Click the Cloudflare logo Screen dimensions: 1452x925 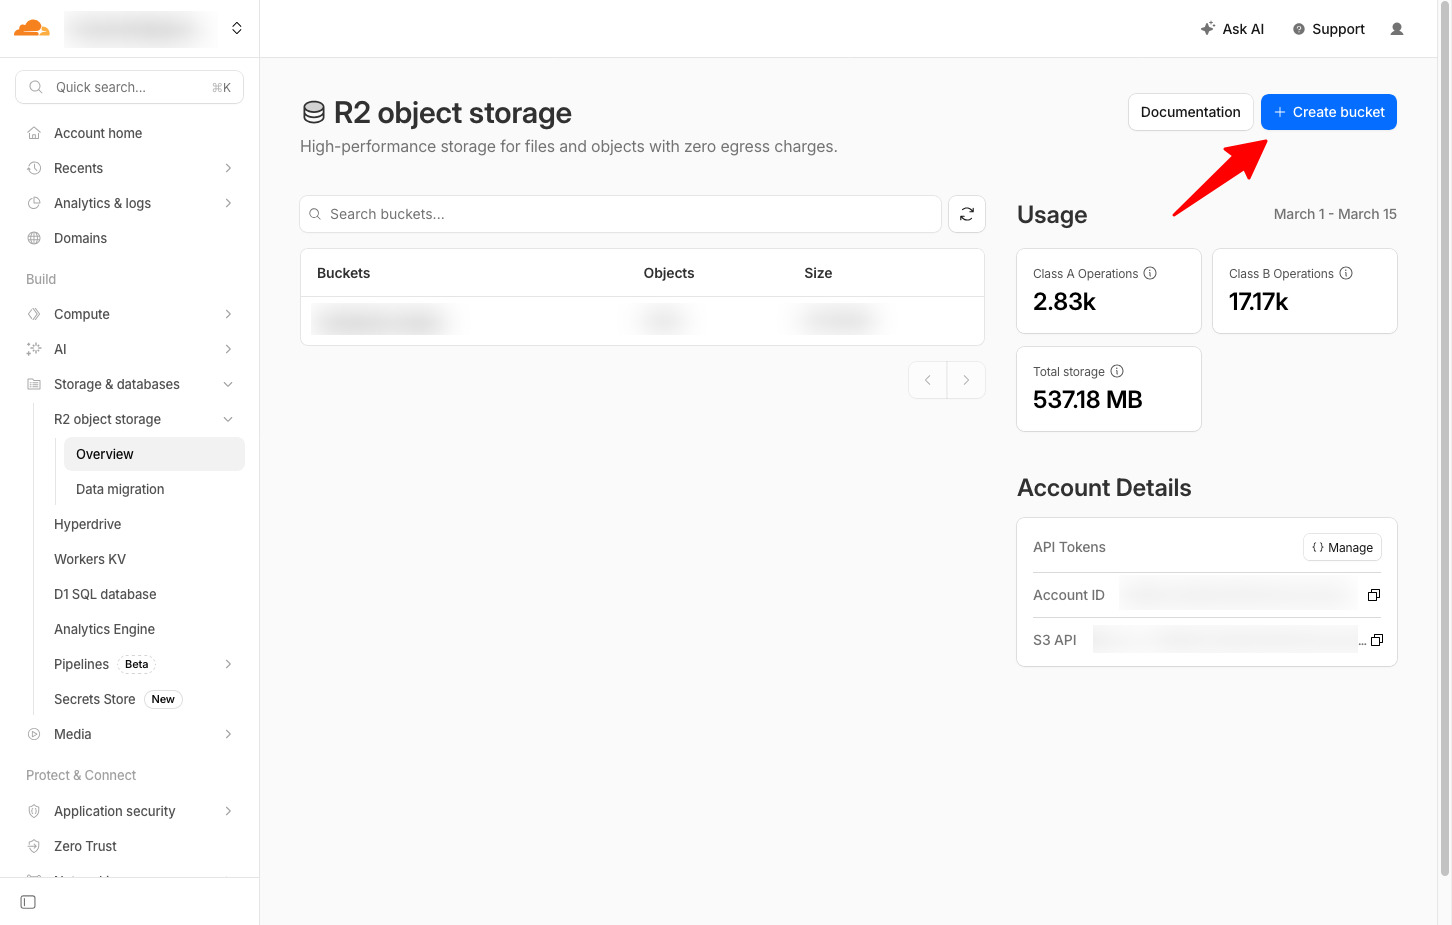(x=32, y=28)
